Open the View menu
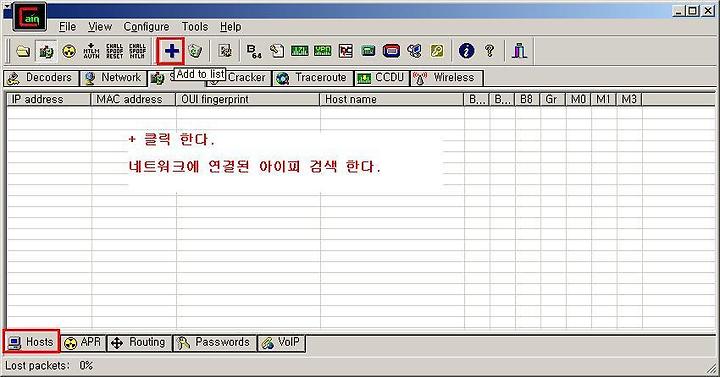 100,27
